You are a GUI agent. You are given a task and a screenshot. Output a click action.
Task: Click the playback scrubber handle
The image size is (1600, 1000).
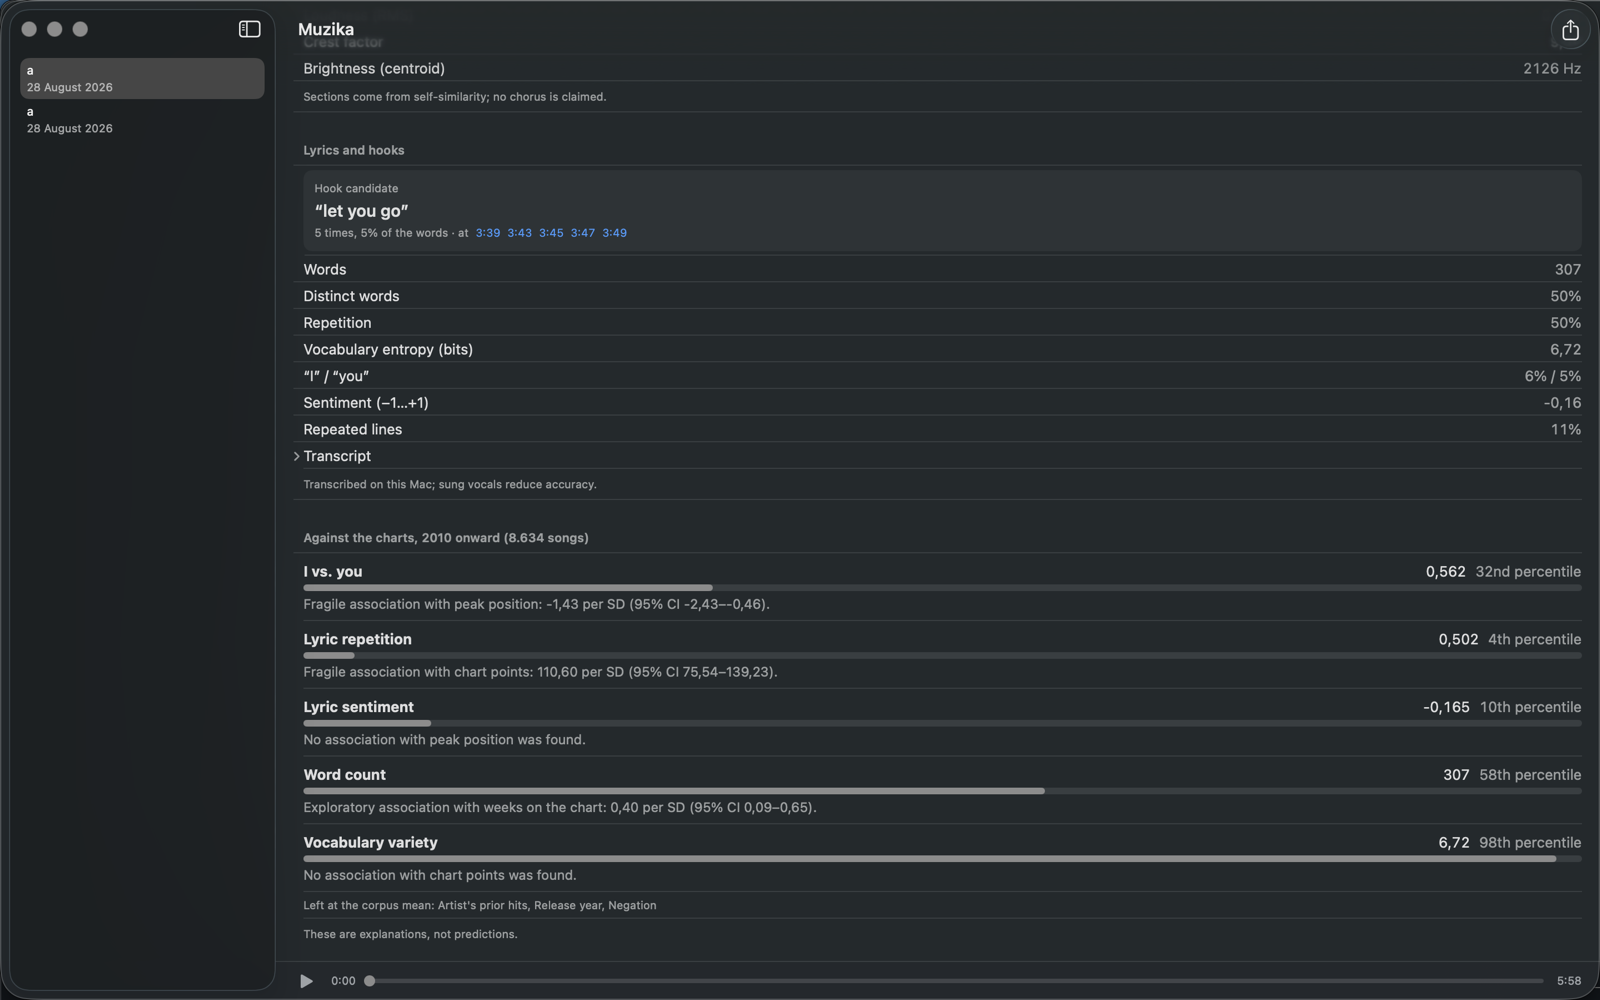coord(369,981)
